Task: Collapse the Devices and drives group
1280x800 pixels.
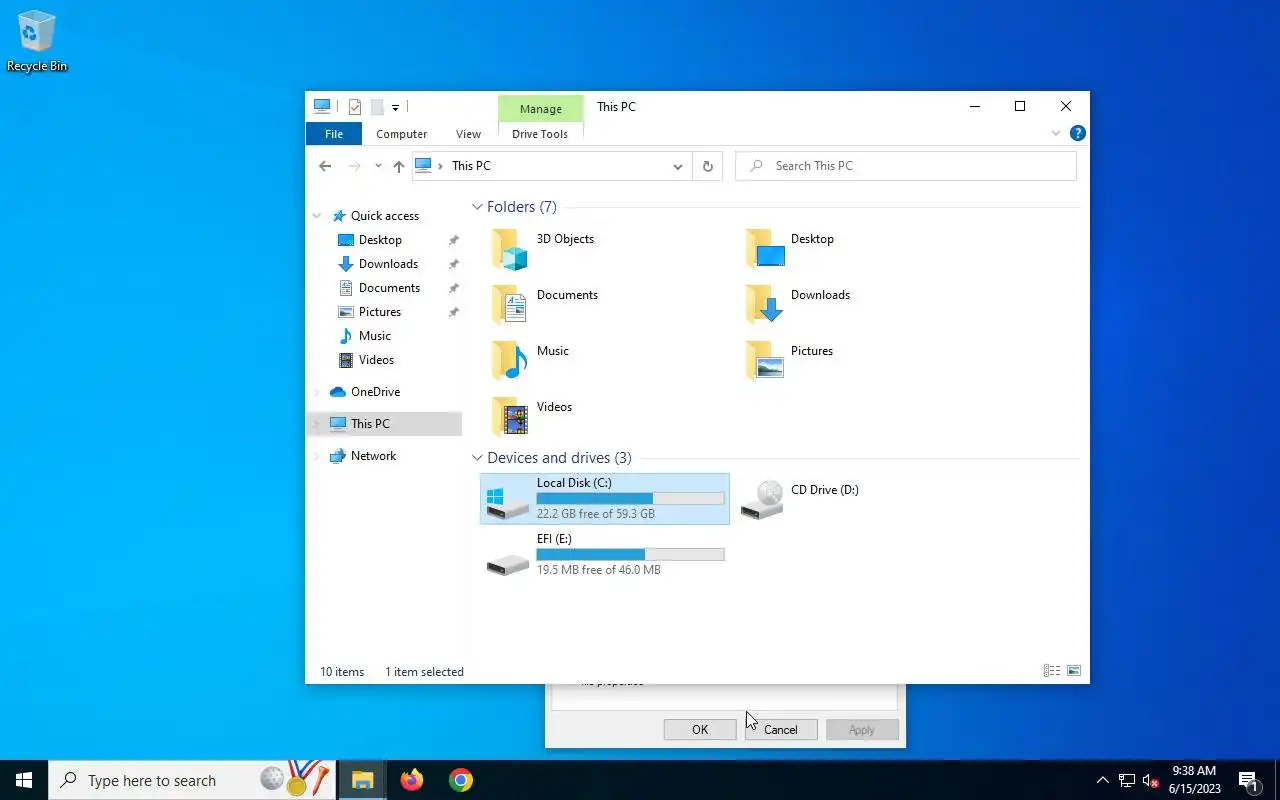Action: [477, 458]
